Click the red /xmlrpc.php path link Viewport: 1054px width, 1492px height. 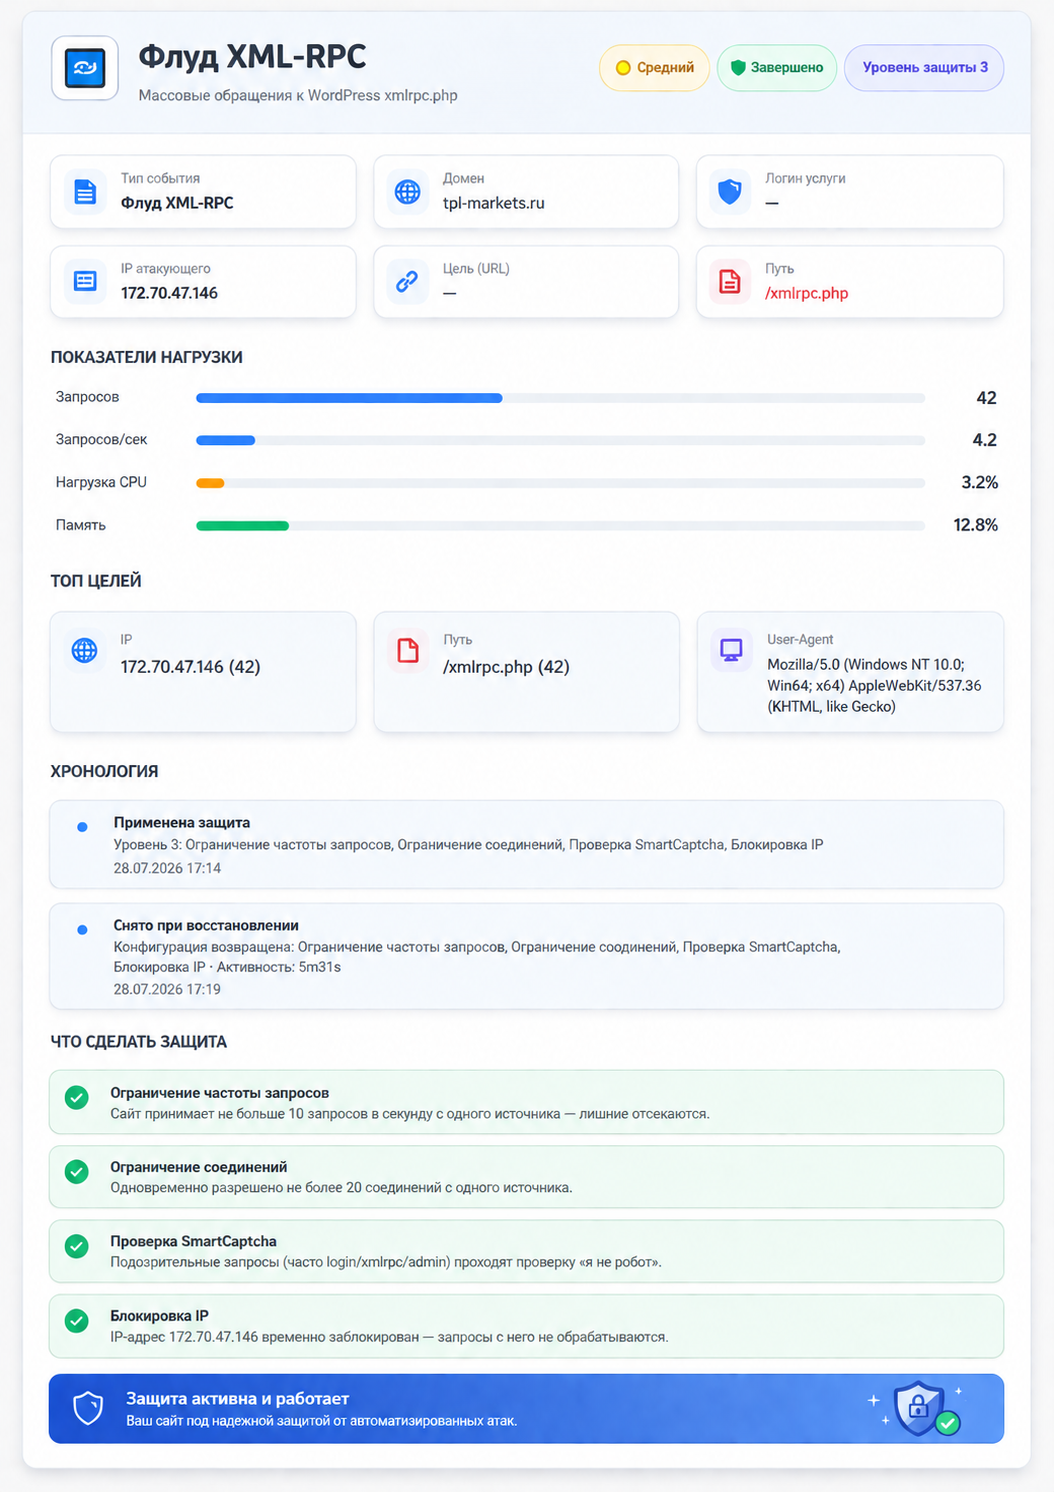[806, 294]
